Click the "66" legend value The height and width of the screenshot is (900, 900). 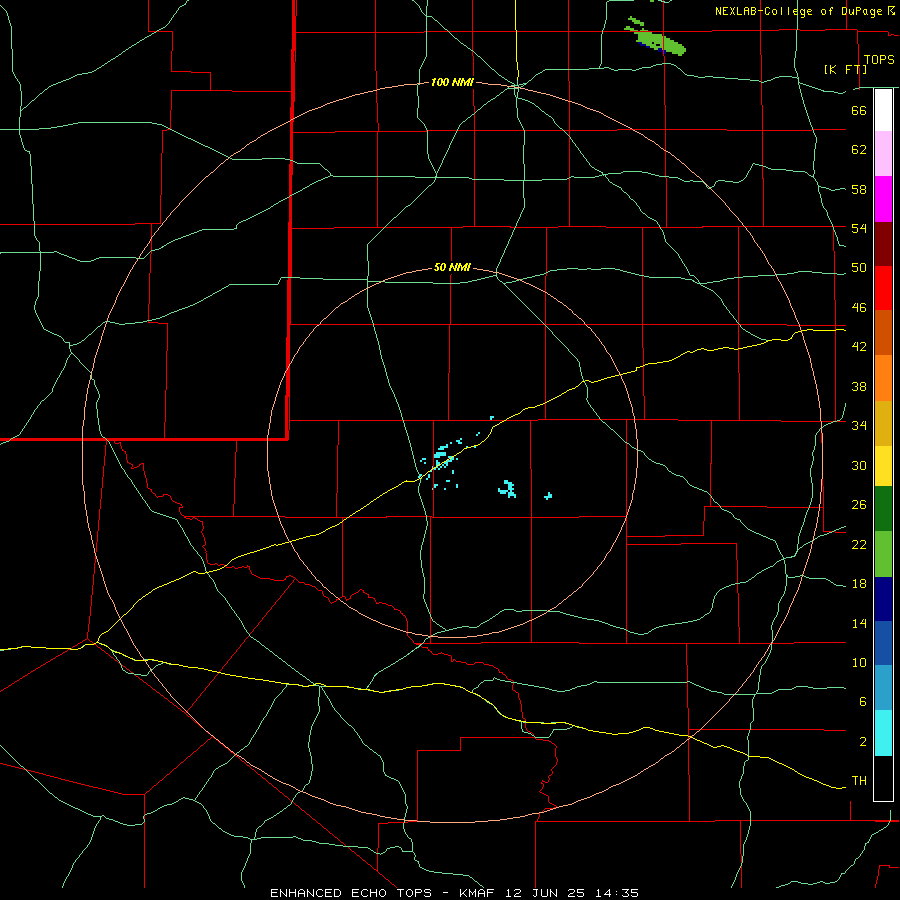(x=859, y=110)
